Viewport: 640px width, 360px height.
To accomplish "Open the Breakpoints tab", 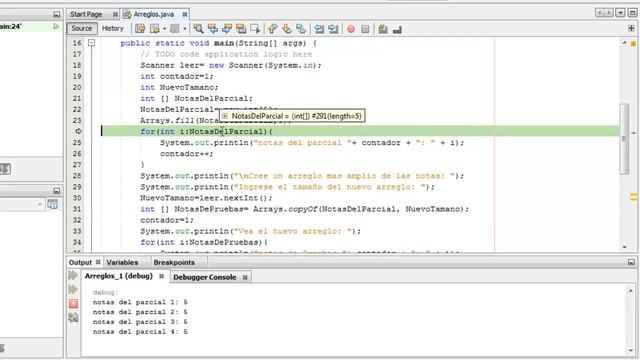I will [174, 262].
